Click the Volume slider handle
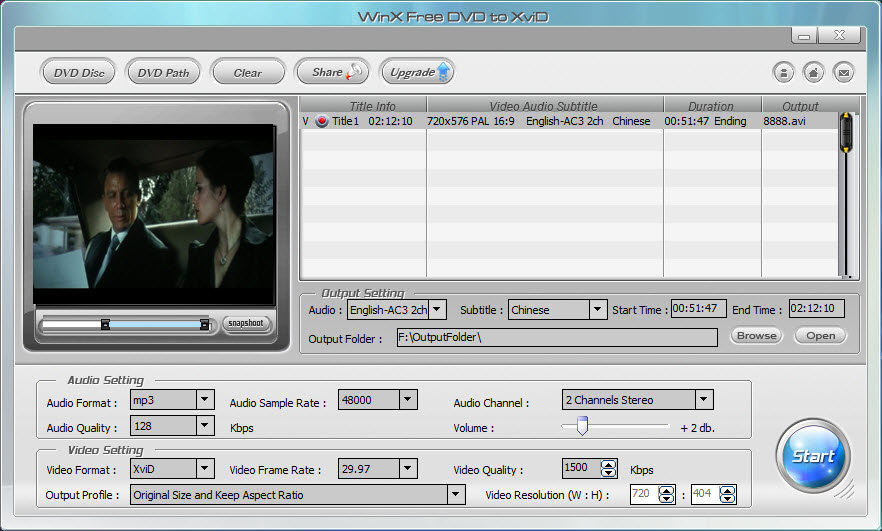The width and height of the screenshot is (882, 531). point(582,426)
